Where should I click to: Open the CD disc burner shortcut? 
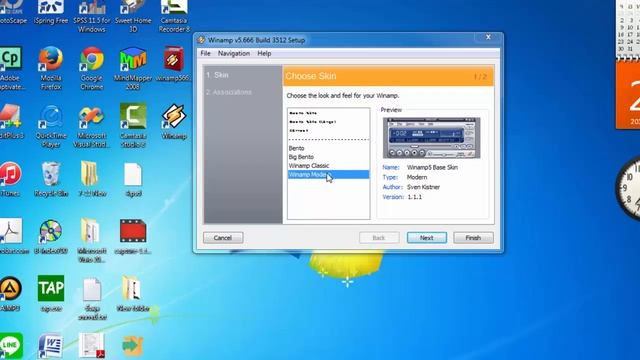pyautogui.click(x=51, y=236)
